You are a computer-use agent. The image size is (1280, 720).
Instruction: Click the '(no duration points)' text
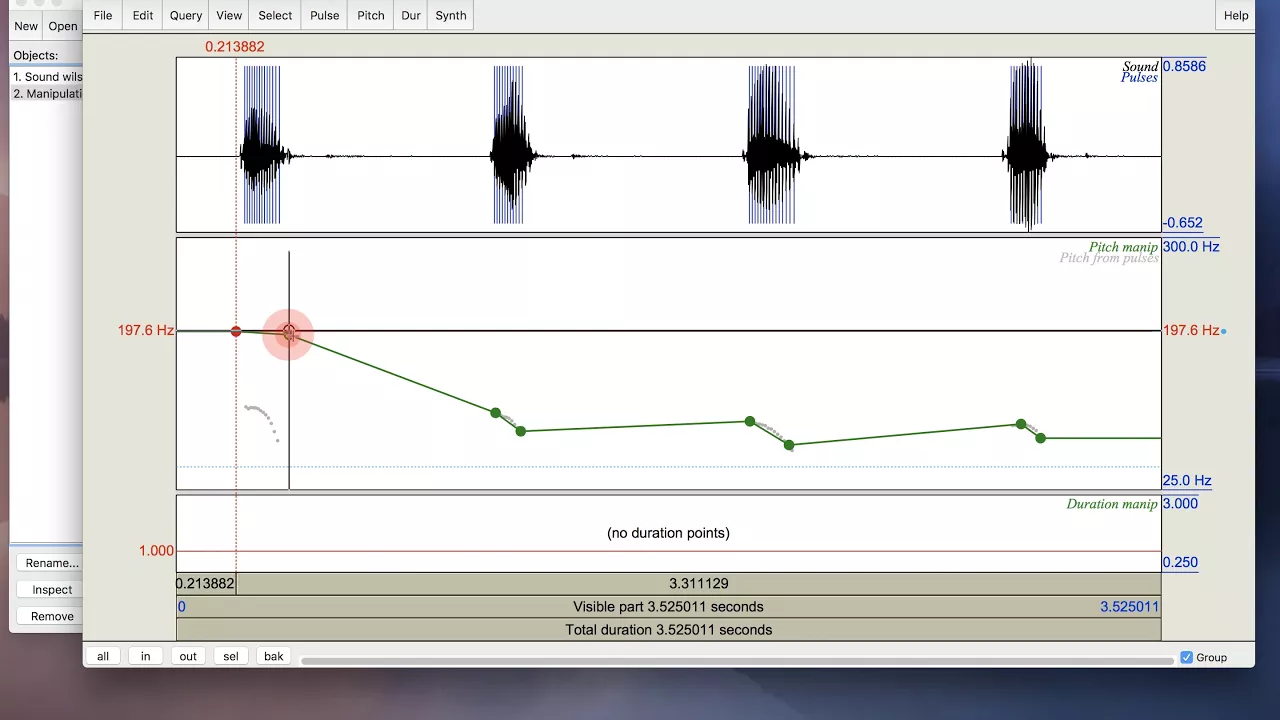click(668, 533)
